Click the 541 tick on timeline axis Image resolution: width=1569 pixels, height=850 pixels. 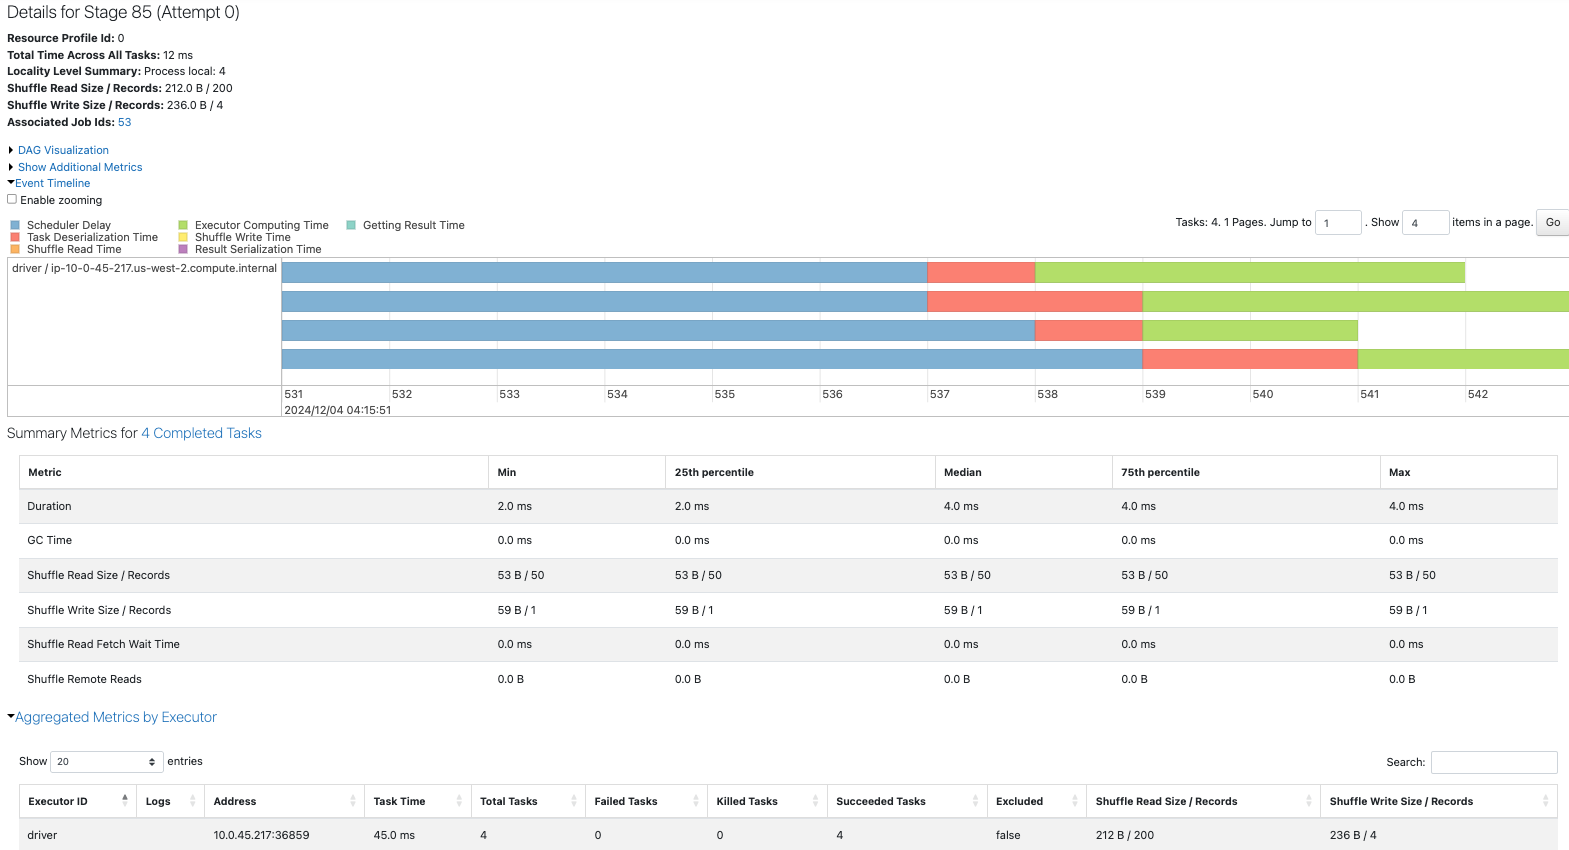click(1370, 394)
